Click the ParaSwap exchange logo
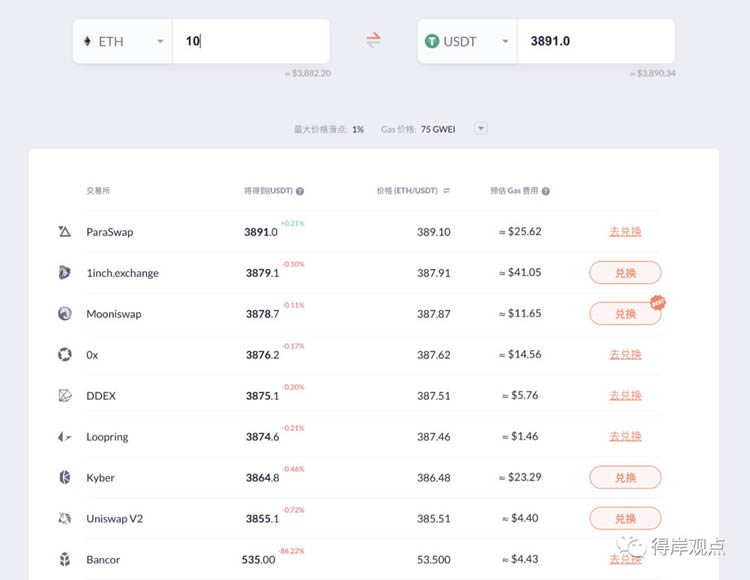The width and height of the screenshot is (750, 580). (x=65, y=232)
